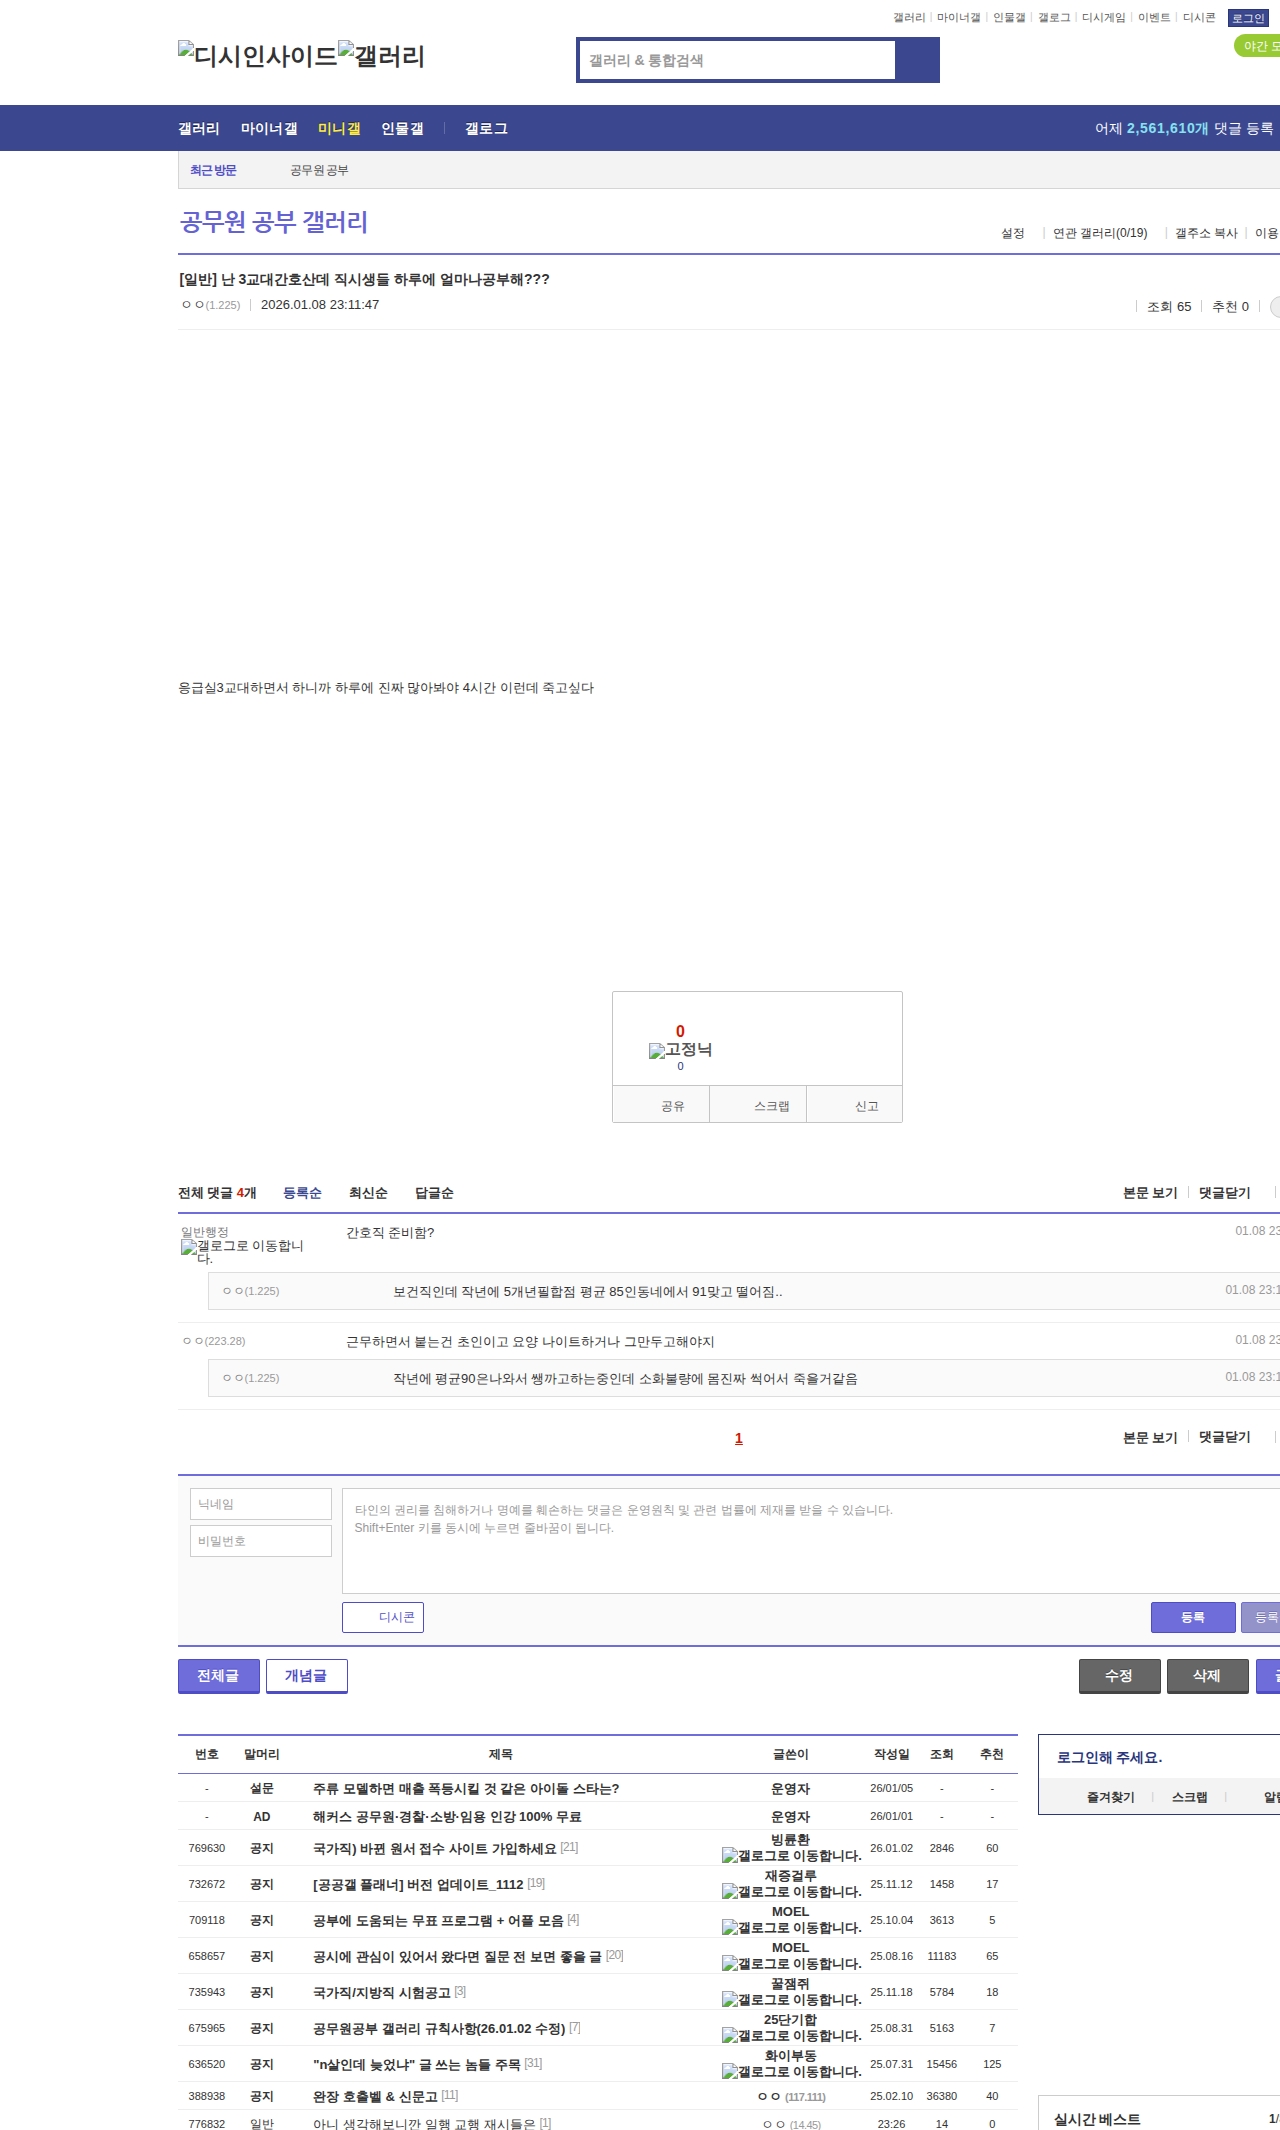Open the 디시콘 picker in comment form

383,1617
